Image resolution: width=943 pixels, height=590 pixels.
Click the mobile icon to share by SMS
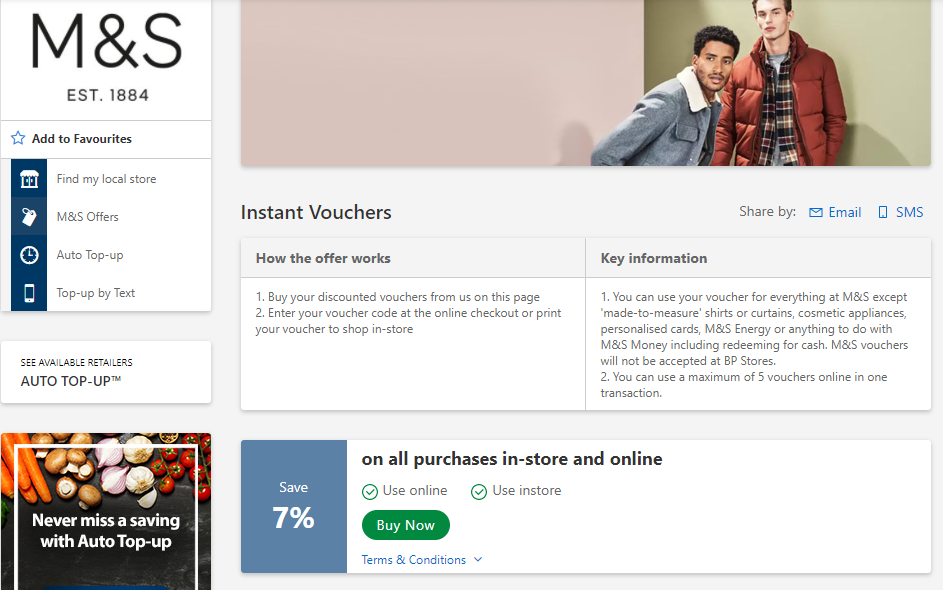(883, 212)
